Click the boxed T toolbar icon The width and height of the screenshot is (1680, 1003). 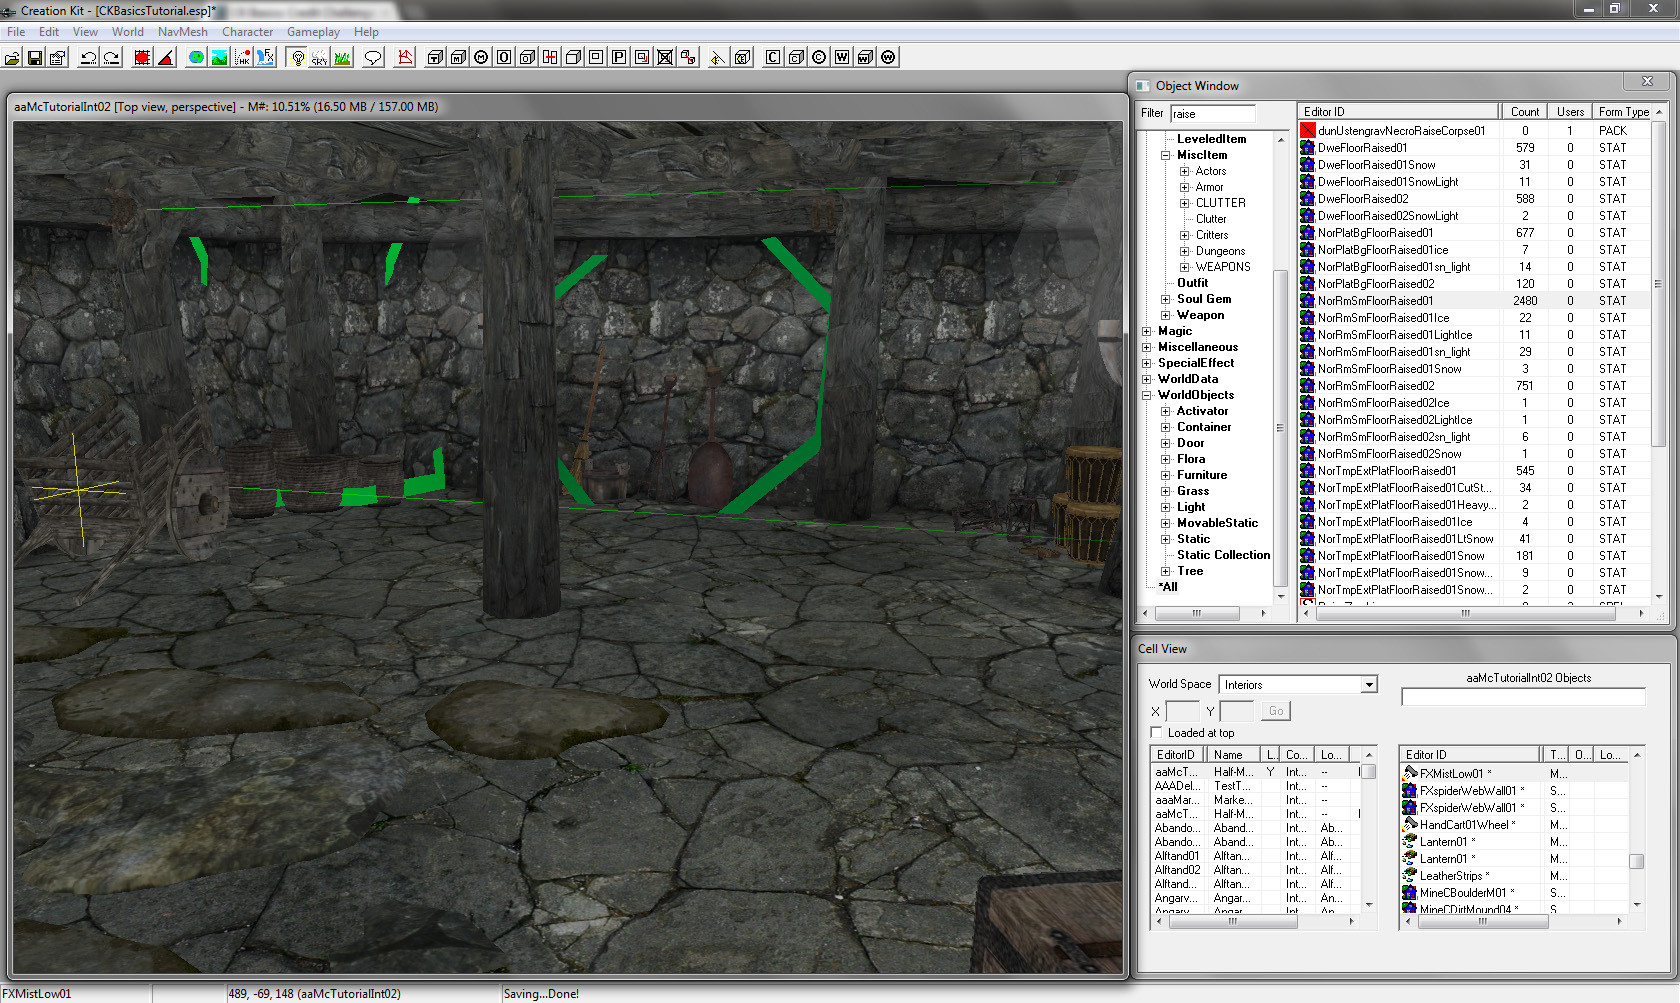[435, 57]
